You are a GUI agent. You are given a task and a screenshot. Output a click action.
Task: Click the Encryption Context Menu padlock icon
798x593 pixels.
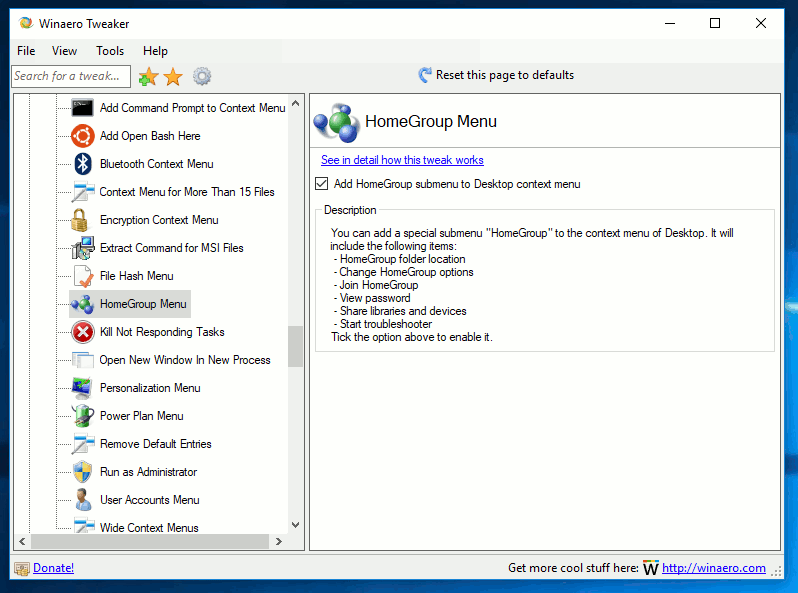[x=83, y=220]
